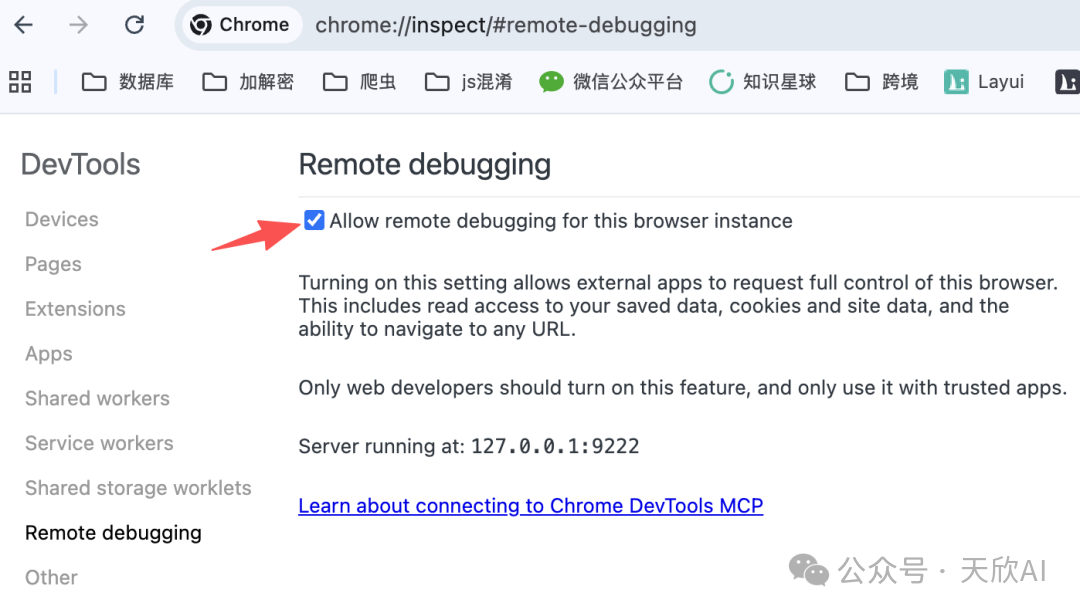
Task: Disable Allow remote debugging checkbox
Action: coord(315,221)
